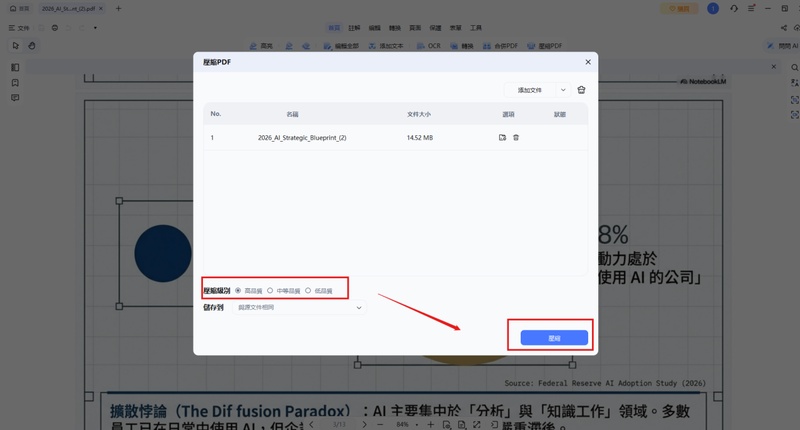Clear the file list with the basket icon
The width and height of the screenshot is (800, 430).
(x=581, y=90)
